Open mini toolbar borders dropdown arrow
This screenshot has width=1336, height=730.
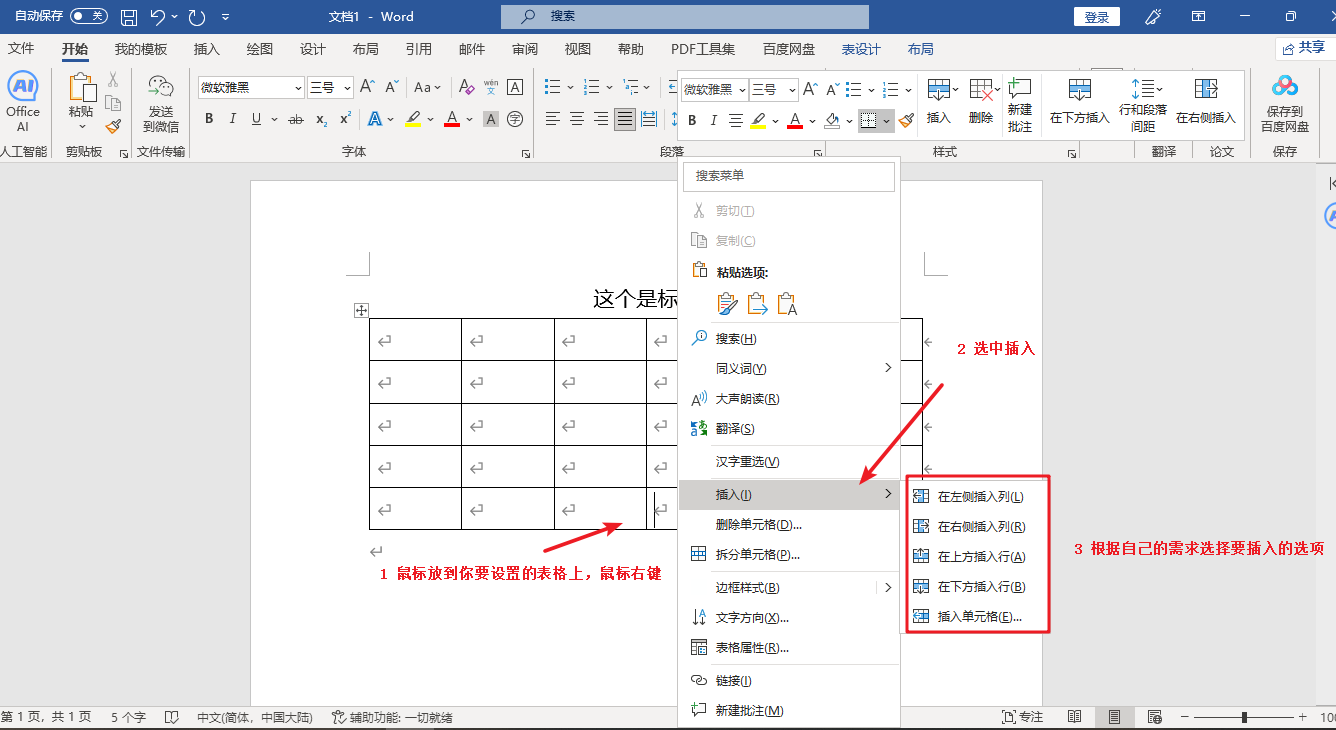coord(886,121)
